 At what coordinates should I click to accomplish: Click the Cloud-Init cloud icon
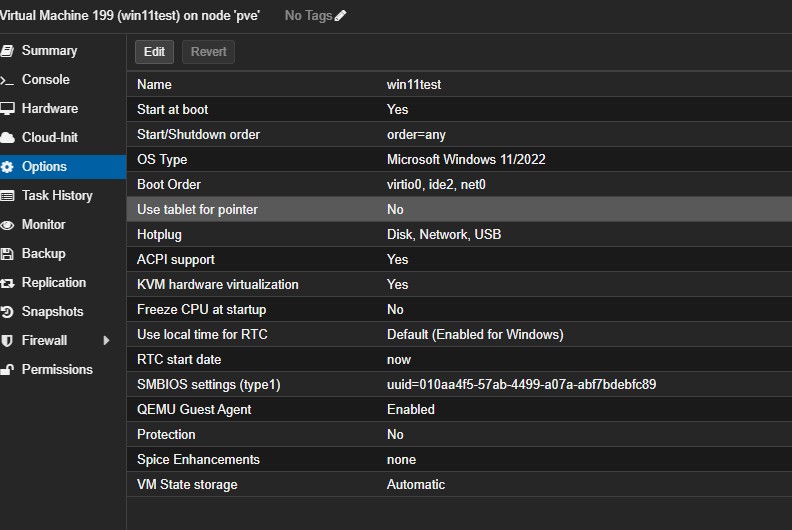click(x=7, y=138)
